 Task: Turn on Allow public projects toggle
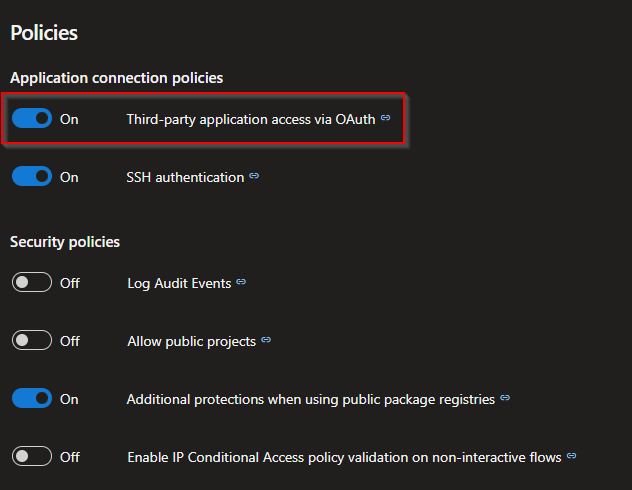[31, 341]
